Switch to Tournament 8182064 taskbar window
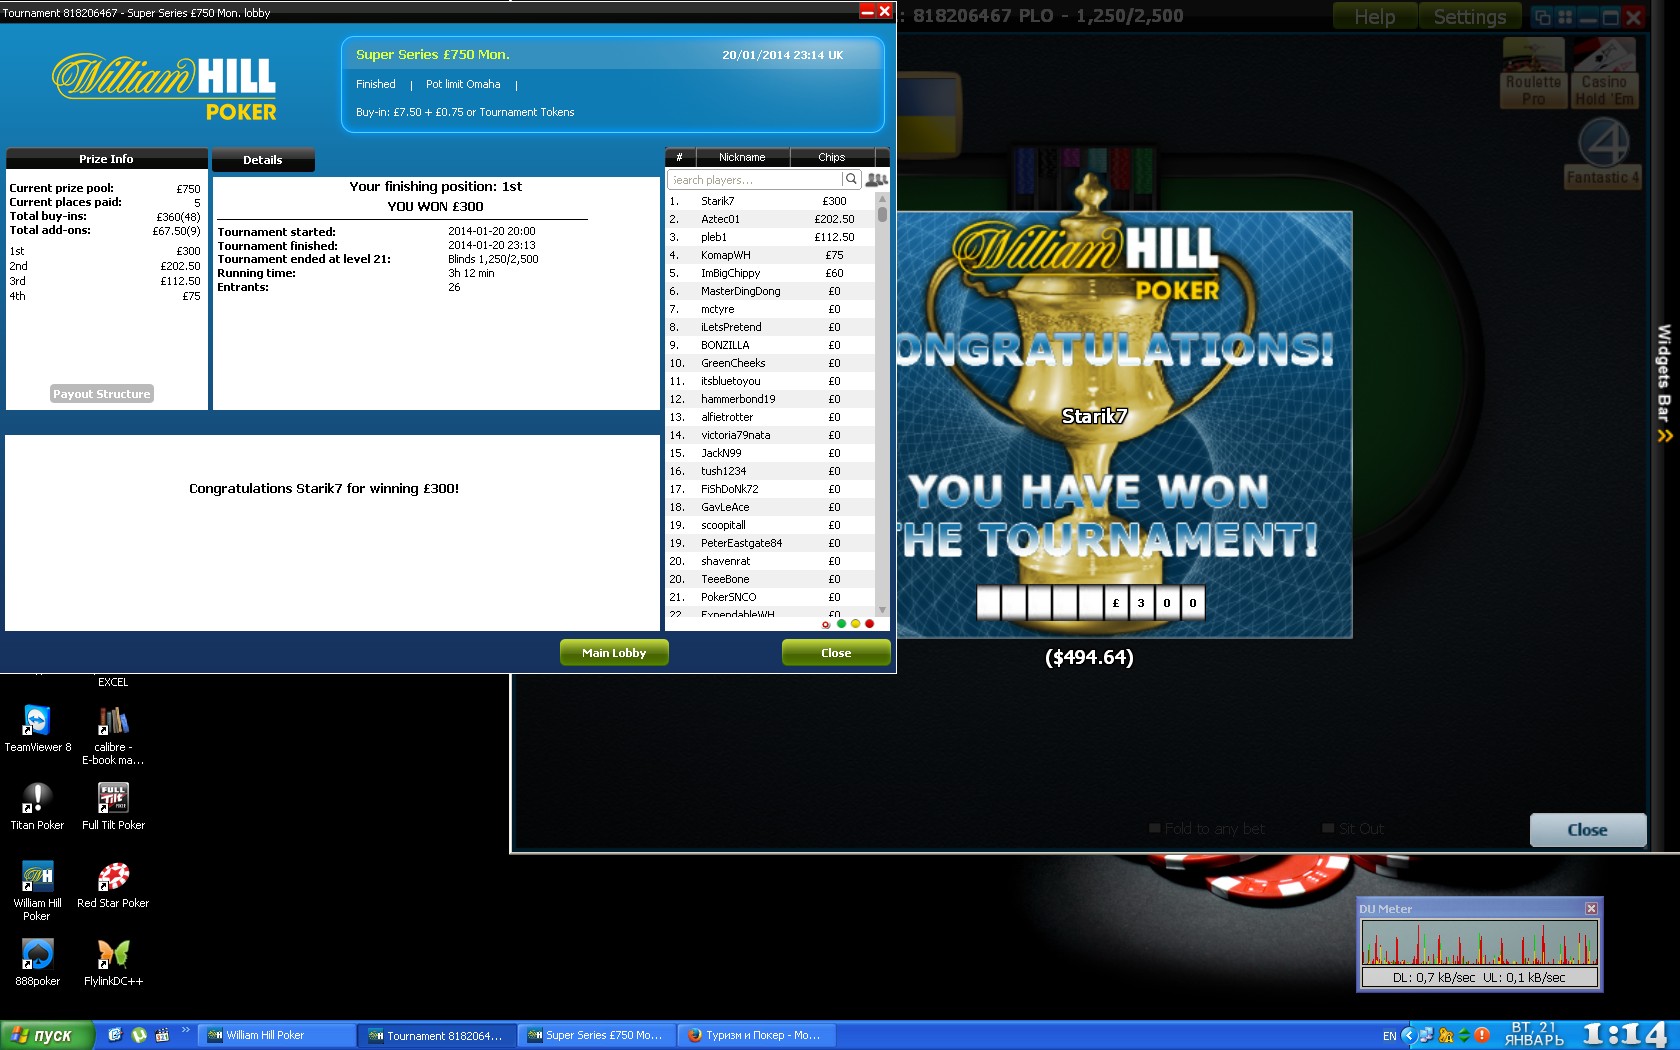The height and width of the screenshot is (1050, 1680). 438,1035
